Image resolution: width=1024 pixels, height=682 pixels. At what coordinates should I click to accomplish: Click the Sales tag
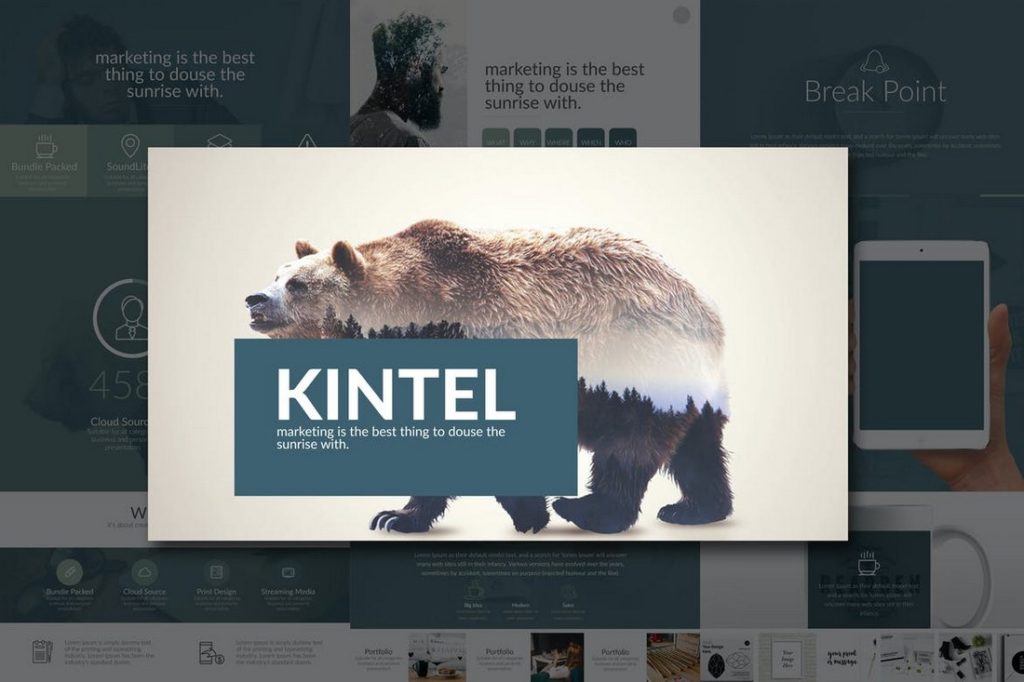pos(567,605)
